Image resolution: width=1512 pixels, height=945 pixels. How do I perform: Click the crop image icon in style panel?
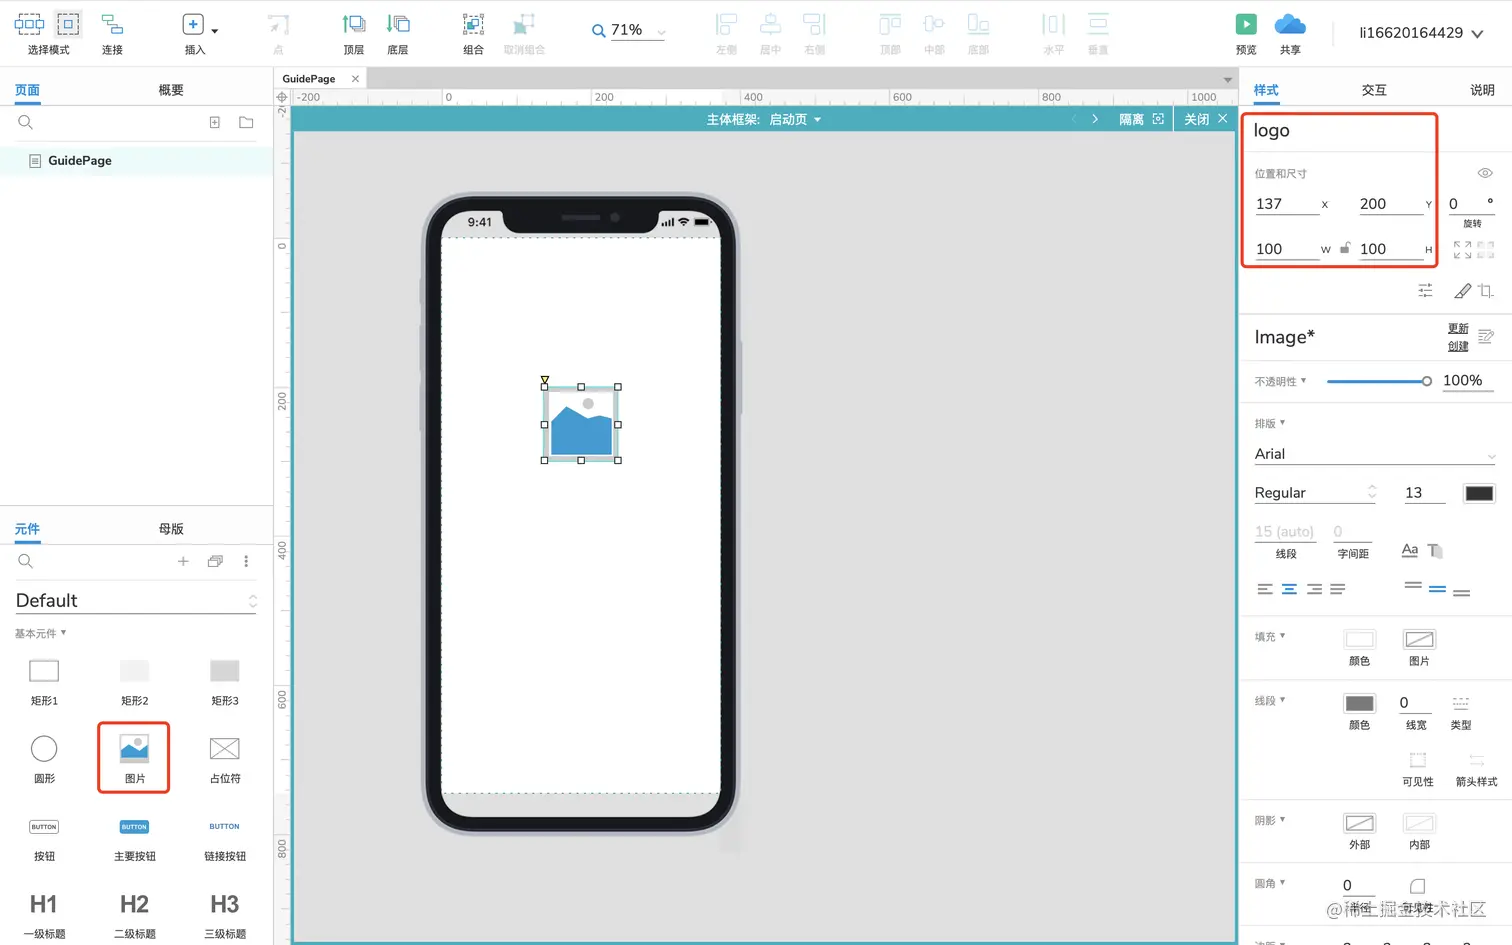1486,291
